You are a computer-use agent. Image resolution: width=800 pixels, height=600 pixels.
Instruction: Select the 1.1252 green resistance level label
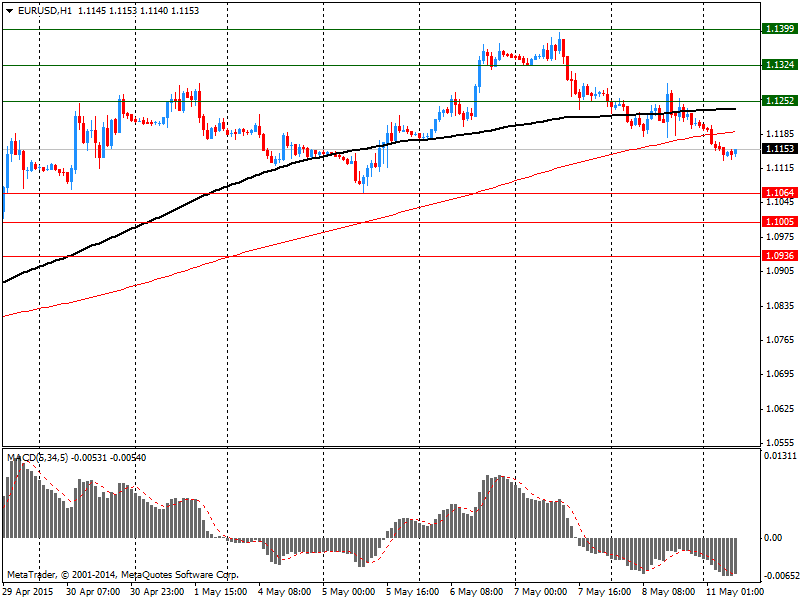[x=780, y=101]
